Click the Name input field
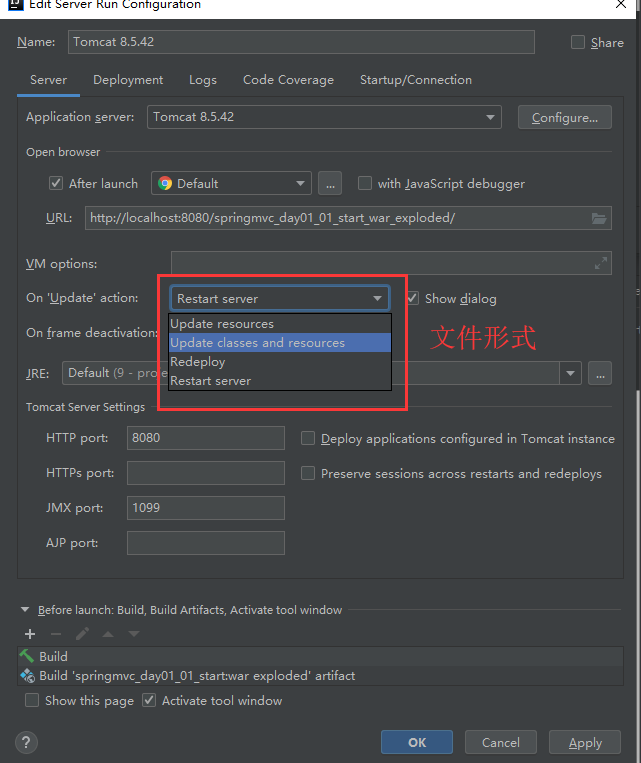The height and width of the screenshot is (763, 641). click(x=301, y=42)
